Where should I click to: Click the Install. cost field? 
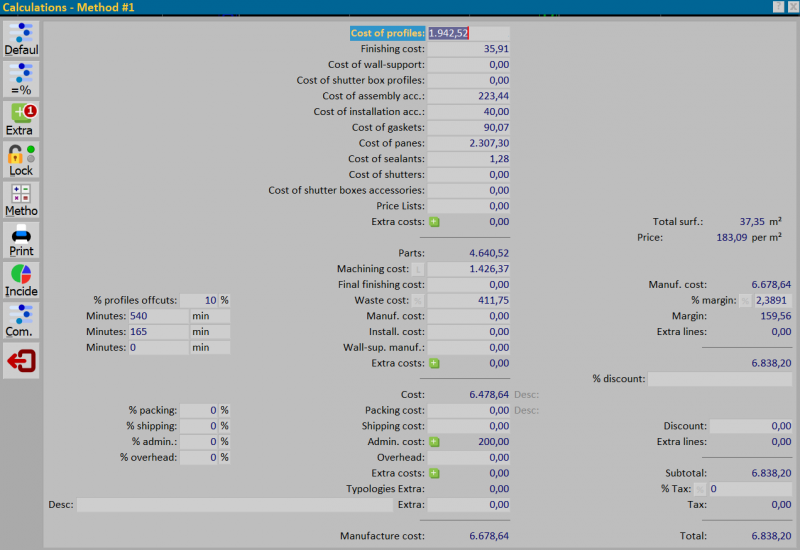point(468,332)
